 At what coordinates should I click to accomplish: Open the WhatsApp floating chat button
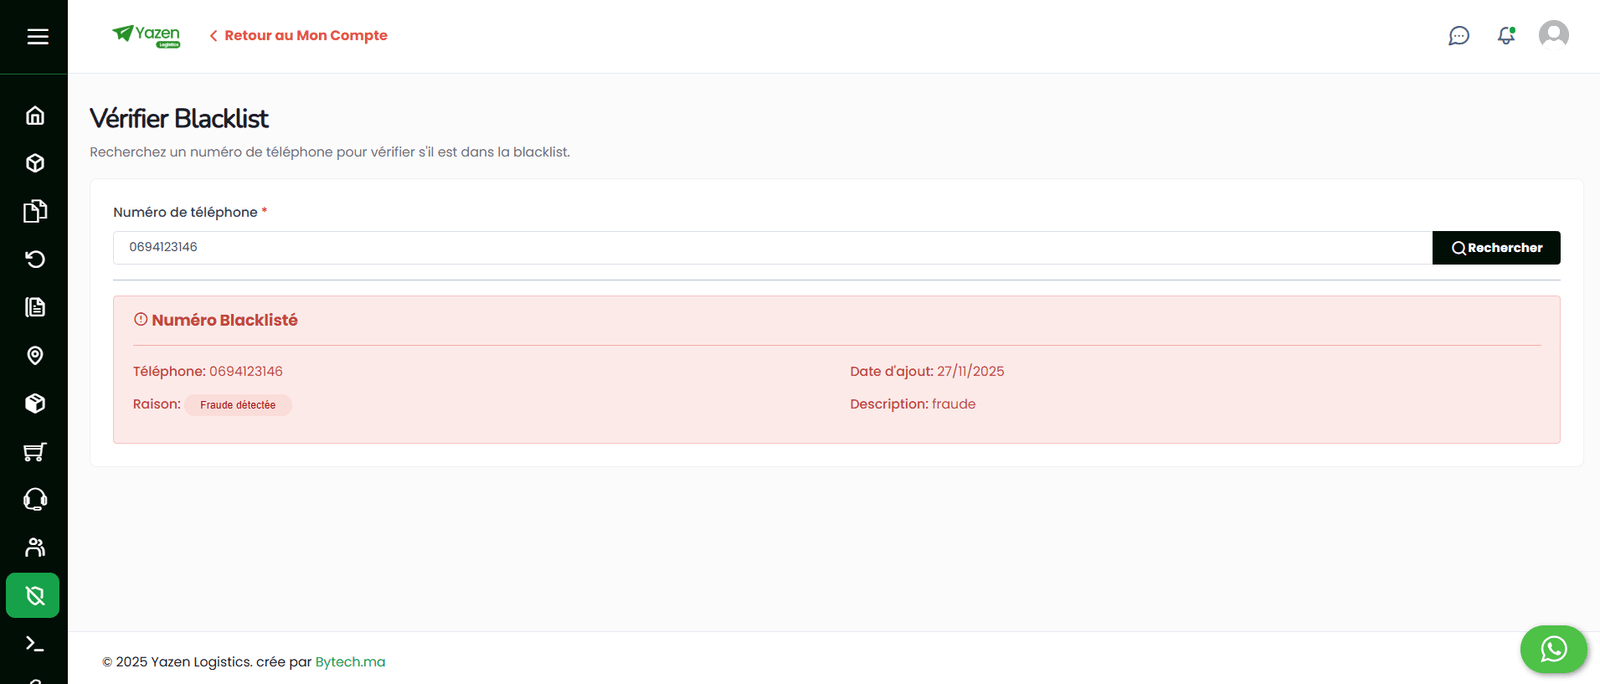tap(1553, 649)
